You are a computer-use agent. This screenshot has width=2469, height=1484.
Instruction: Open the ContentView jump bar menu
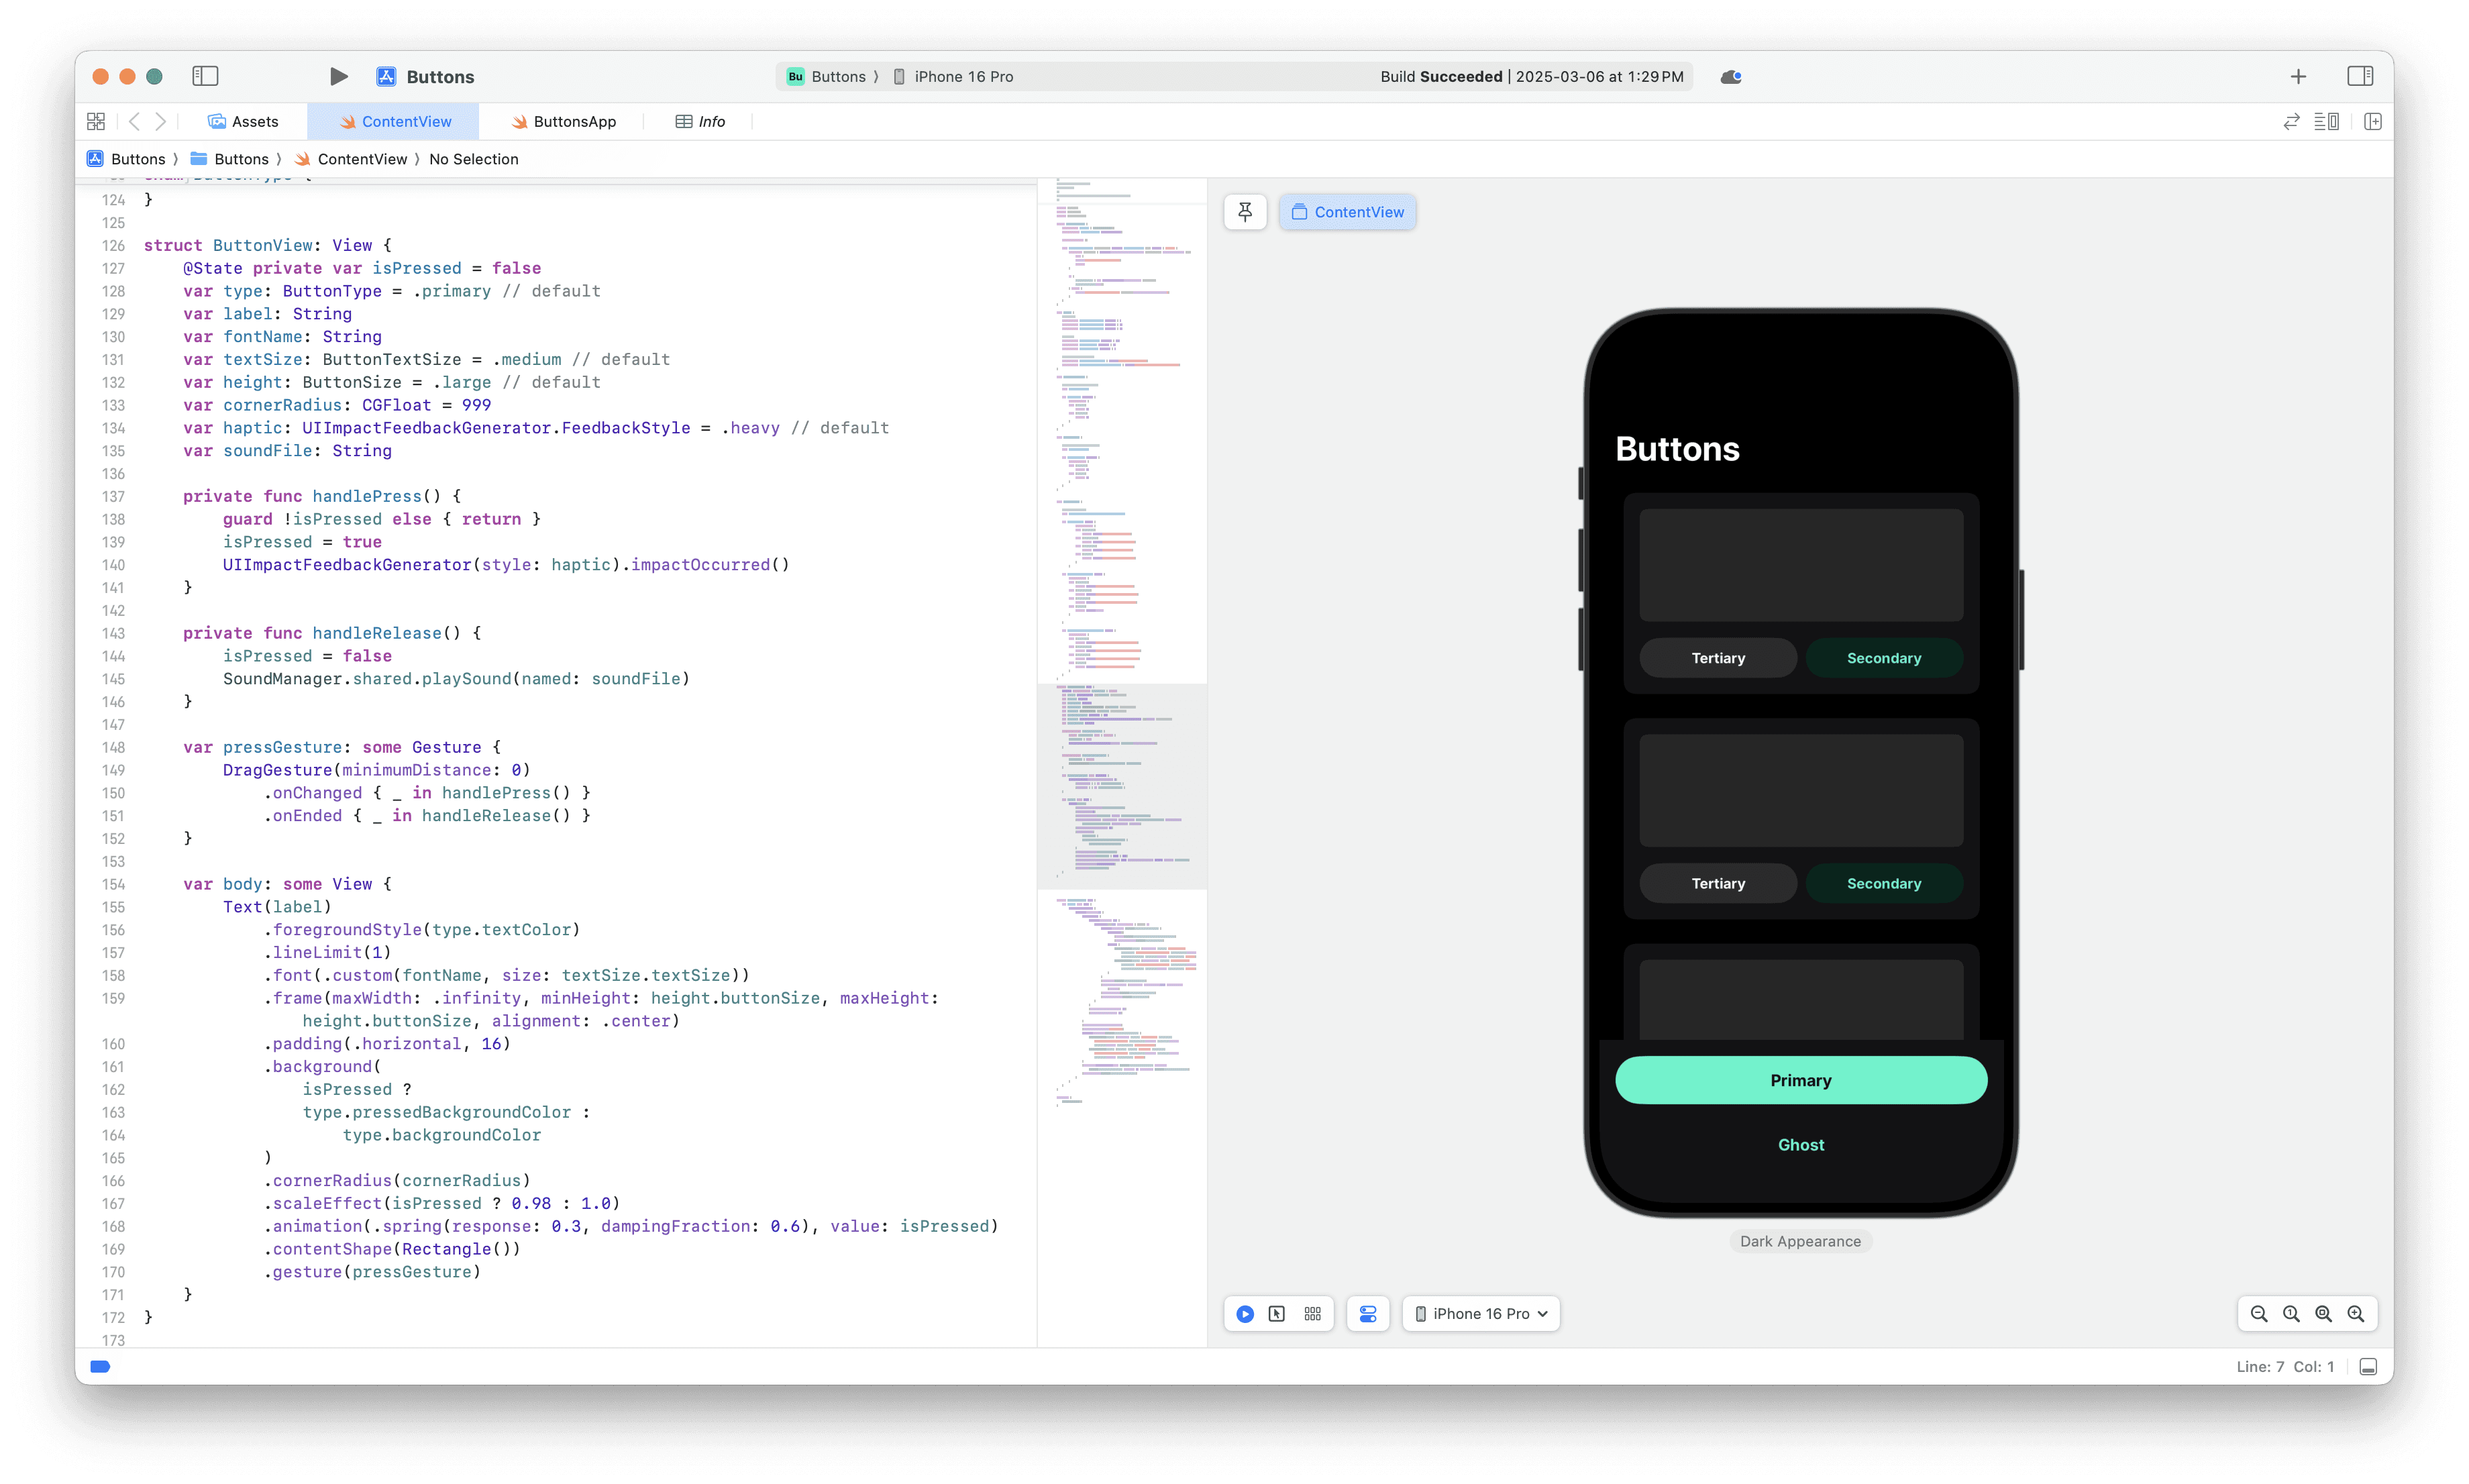pos(363,159)
